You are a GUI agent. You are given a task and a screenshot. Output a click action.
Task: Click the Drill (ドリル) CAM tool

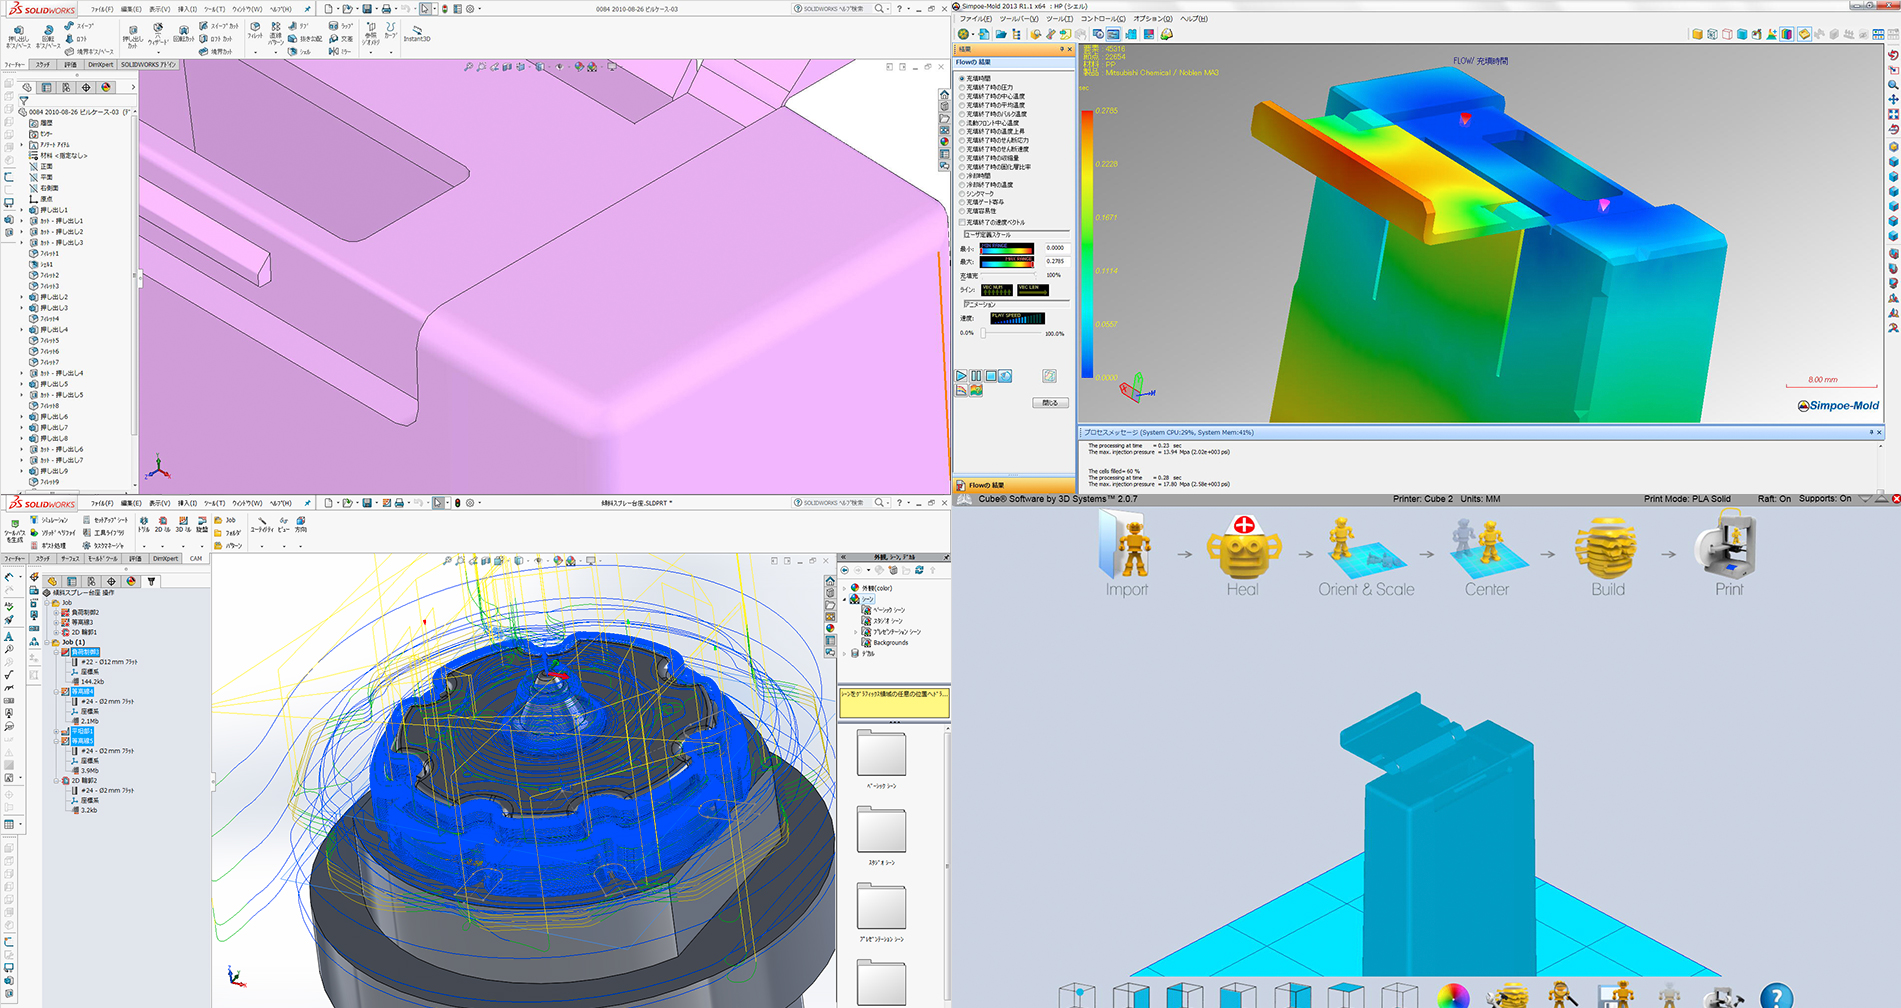(144, 525)
